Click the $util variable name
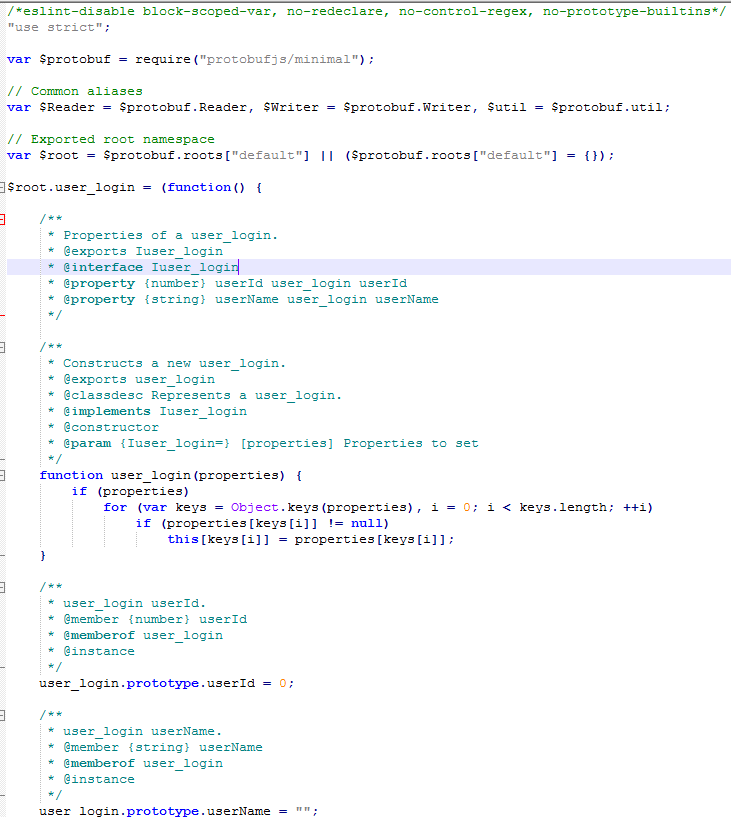 (x=507, y=107)
